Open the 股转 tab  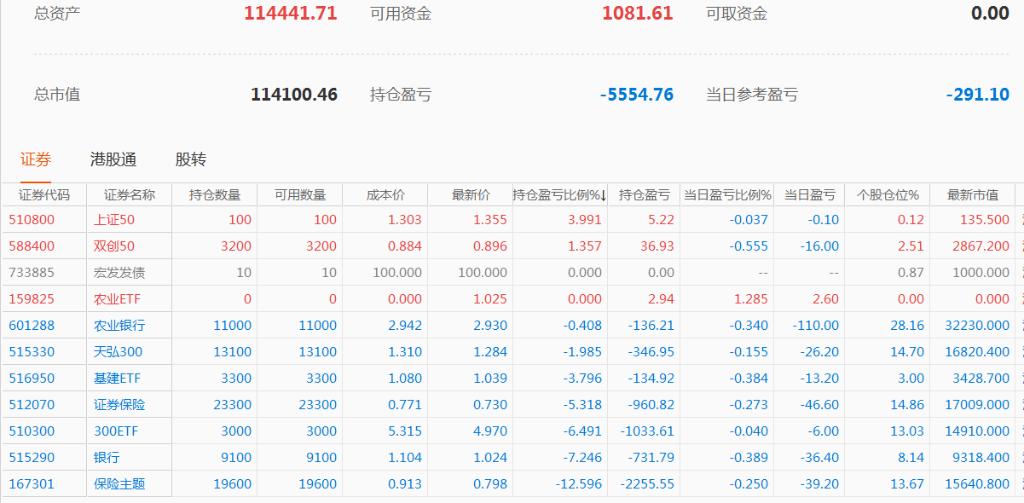tap(190, 159)
